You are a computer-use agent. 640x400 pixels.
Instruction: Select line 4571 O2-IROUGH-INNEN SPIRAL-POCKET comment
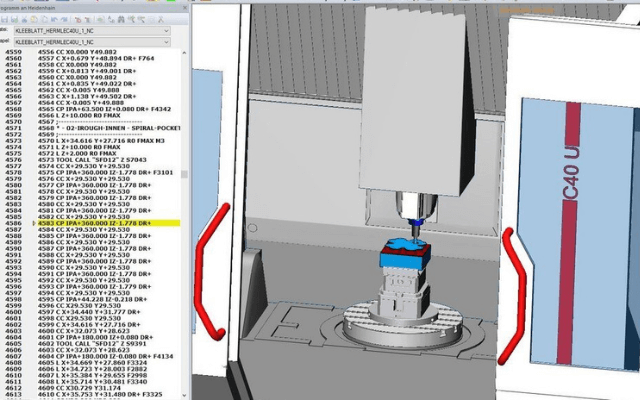[100, 128]
